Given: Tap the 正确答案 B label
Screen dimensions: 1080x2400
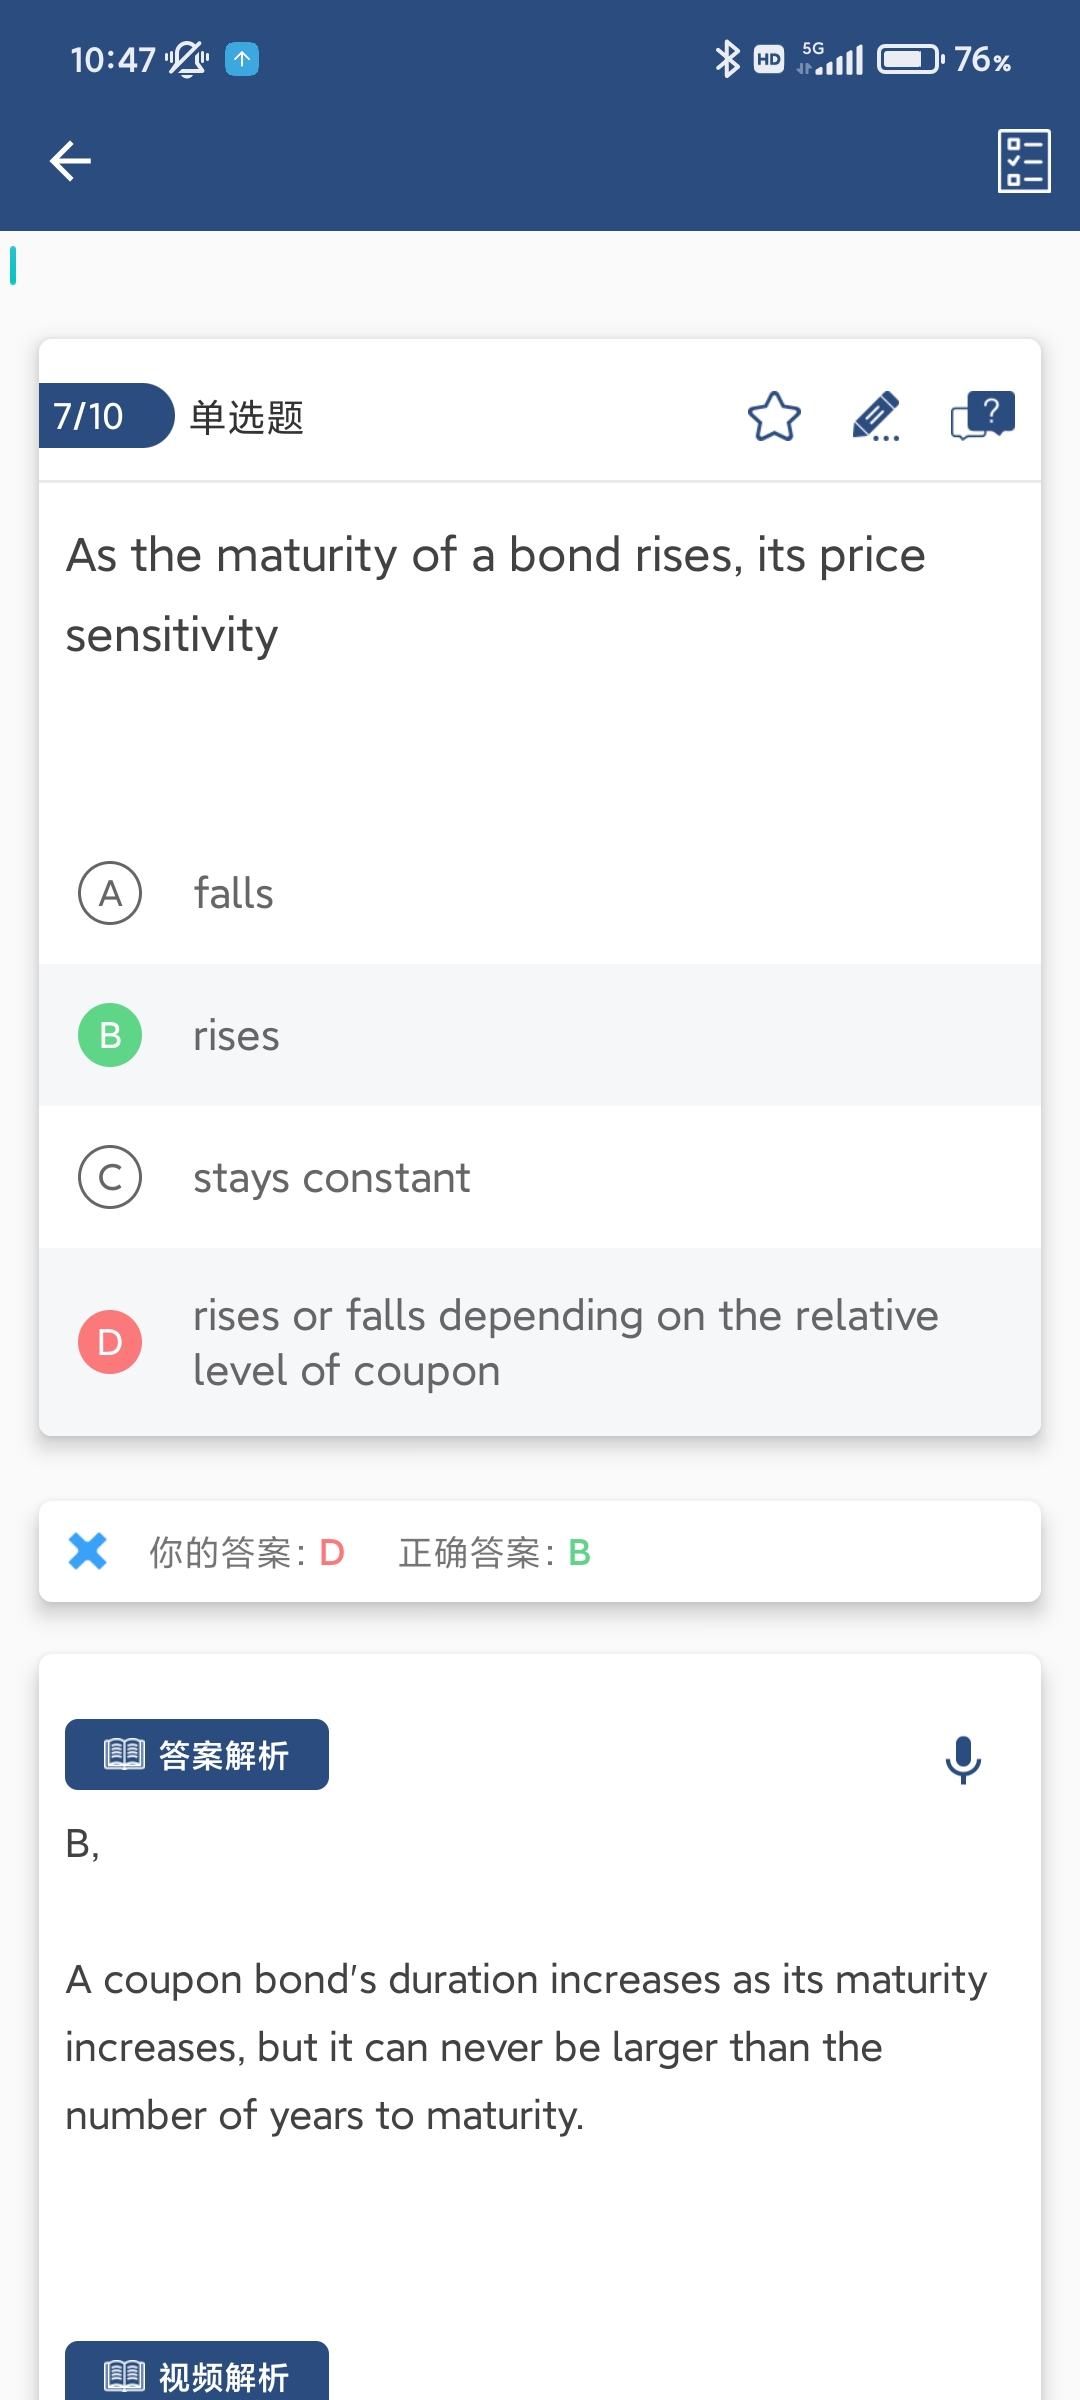Looking at the screenshot, I should pyautogui.click(x=494, y=1553).
